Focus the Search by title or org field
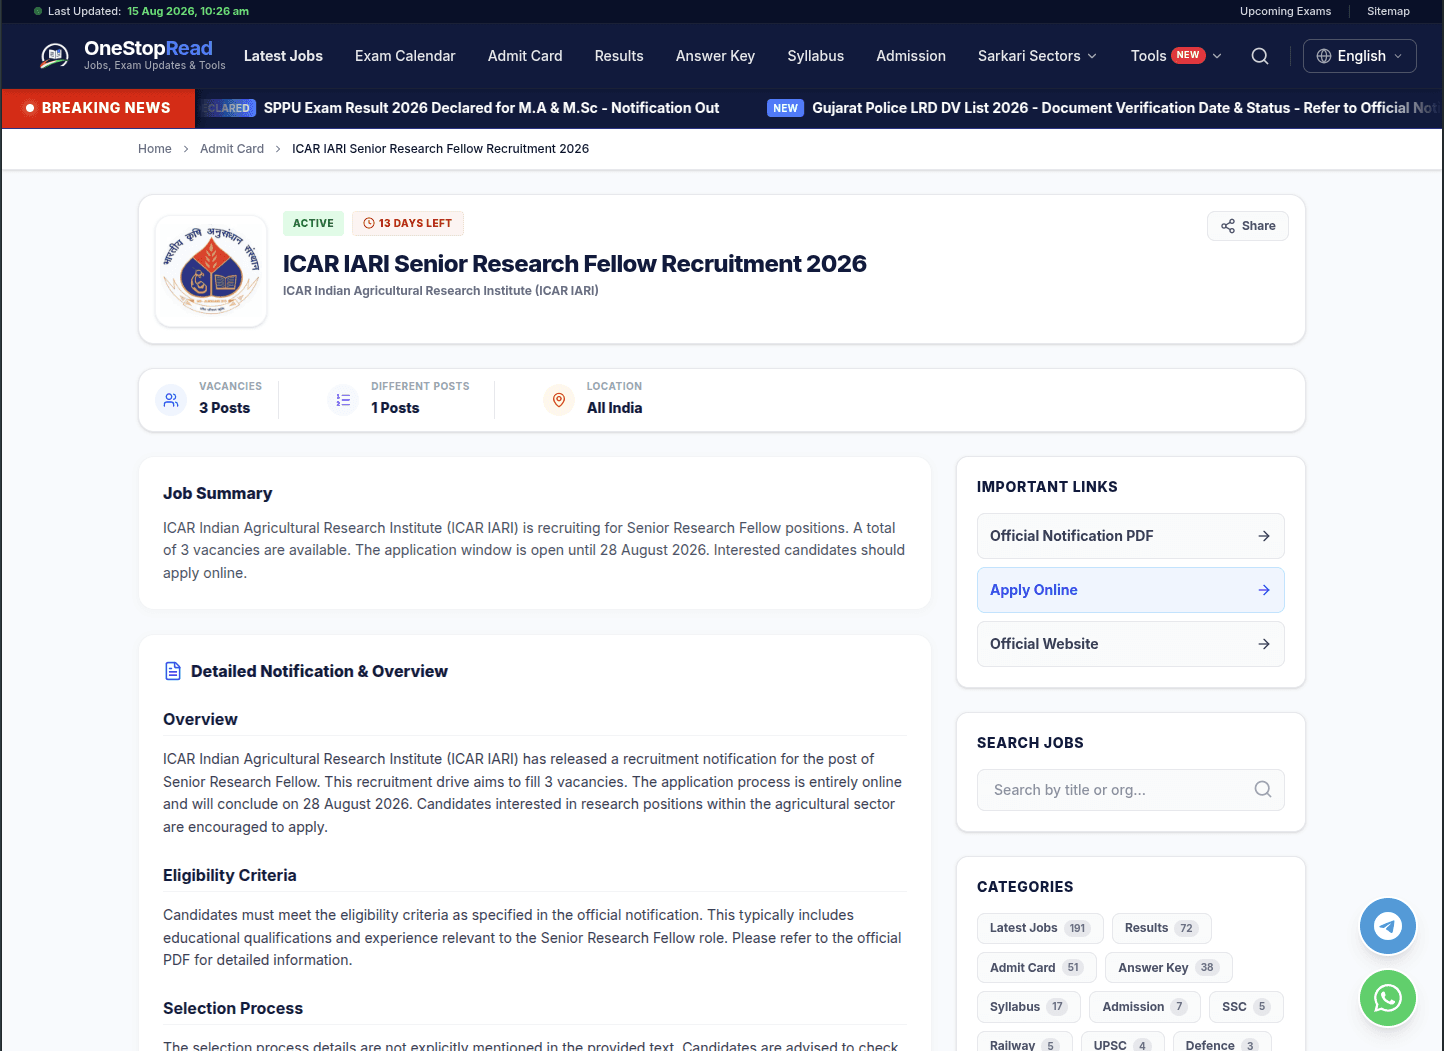 pos(1131,790)
